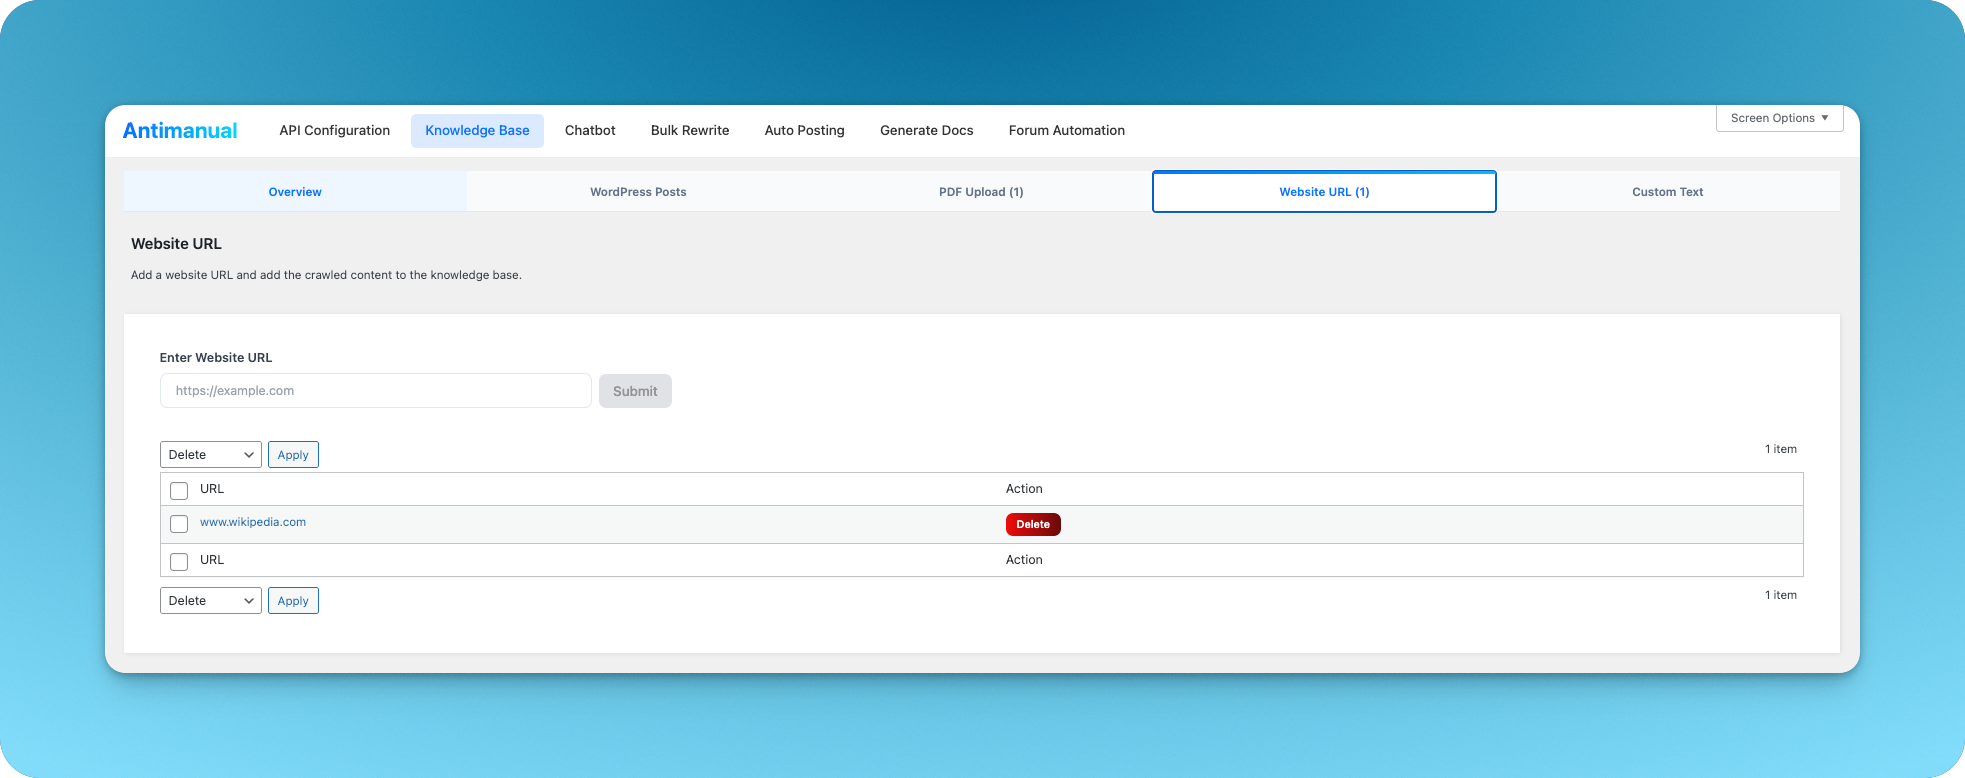Open the Bulk Rewrite page
This screenshot has width=1965, height=778.
[690, 131]
